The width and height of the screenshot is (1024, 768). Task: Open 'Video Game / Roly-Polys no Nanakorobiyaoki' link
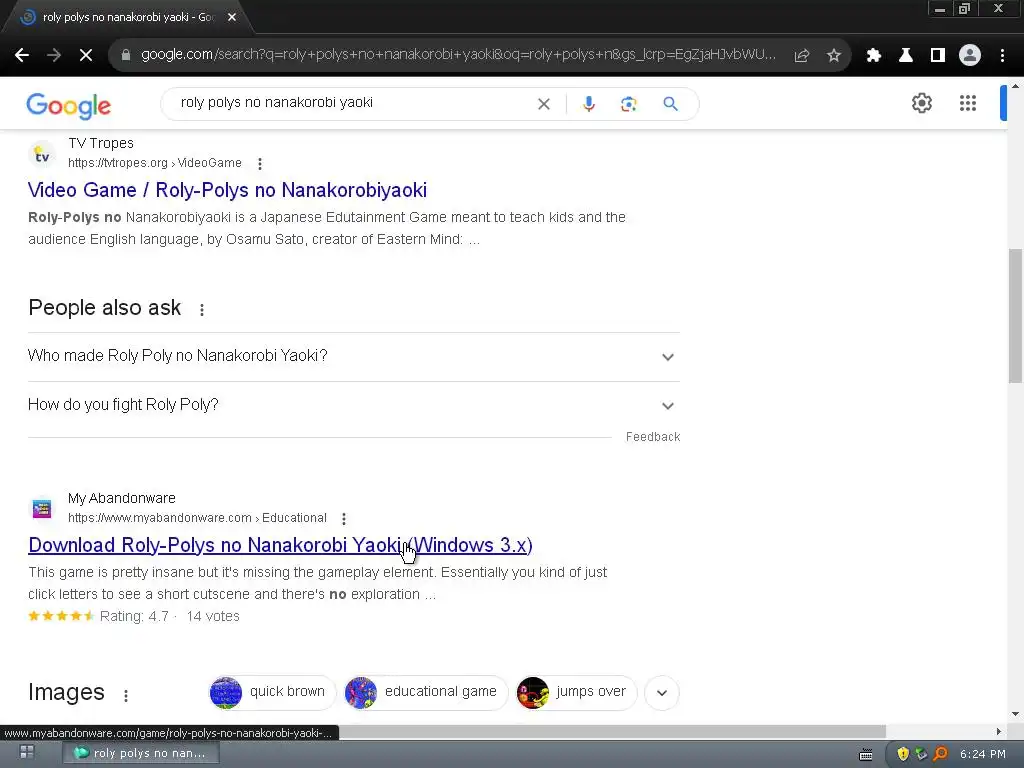point(227,190)
